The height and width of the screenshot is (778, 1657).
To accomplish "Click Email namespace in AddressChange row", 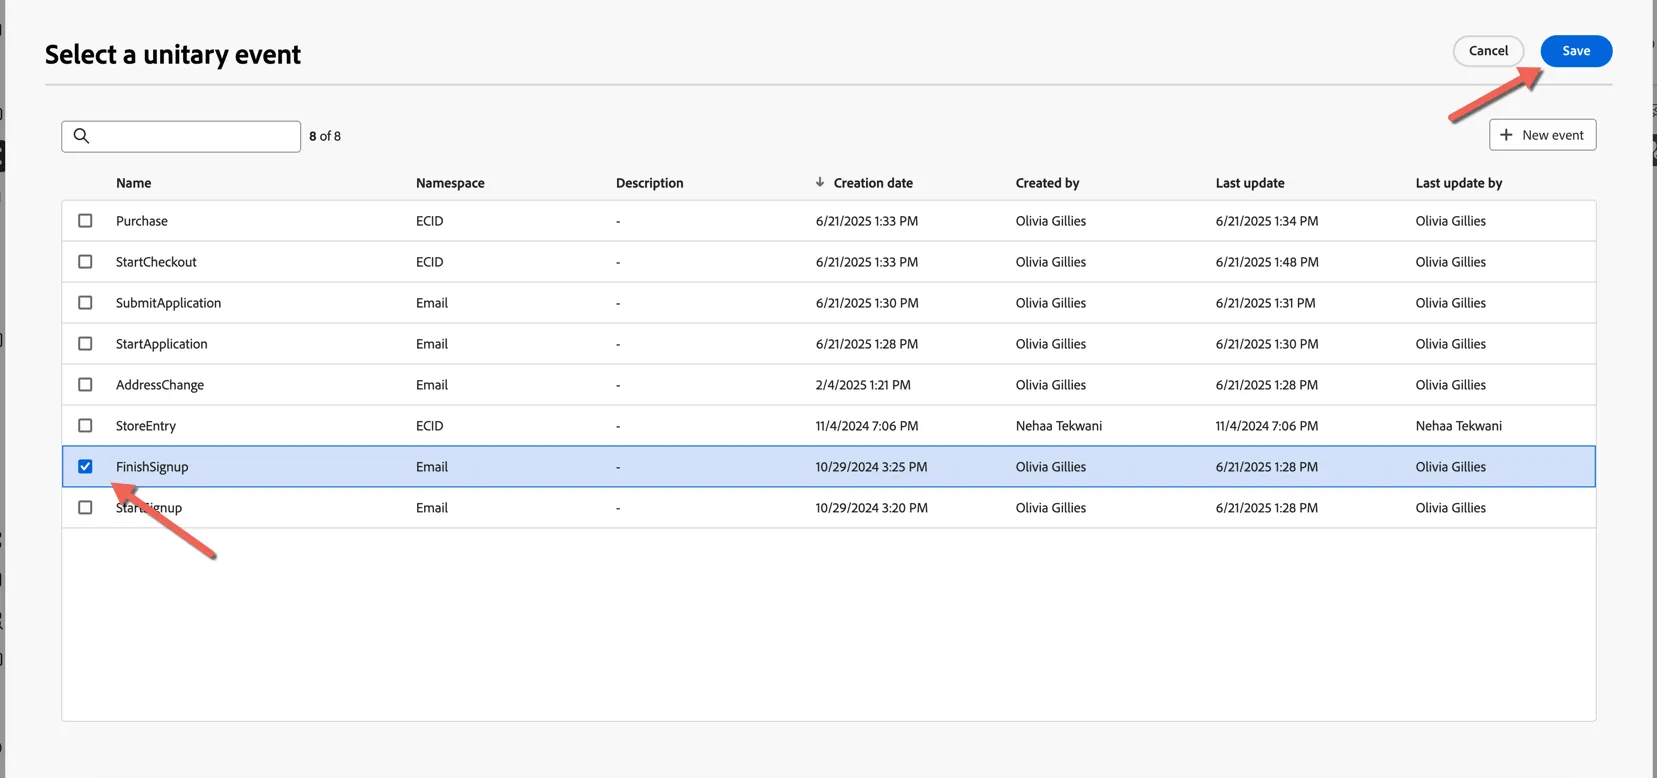I will pyautogui.click(x=432, y=385).
